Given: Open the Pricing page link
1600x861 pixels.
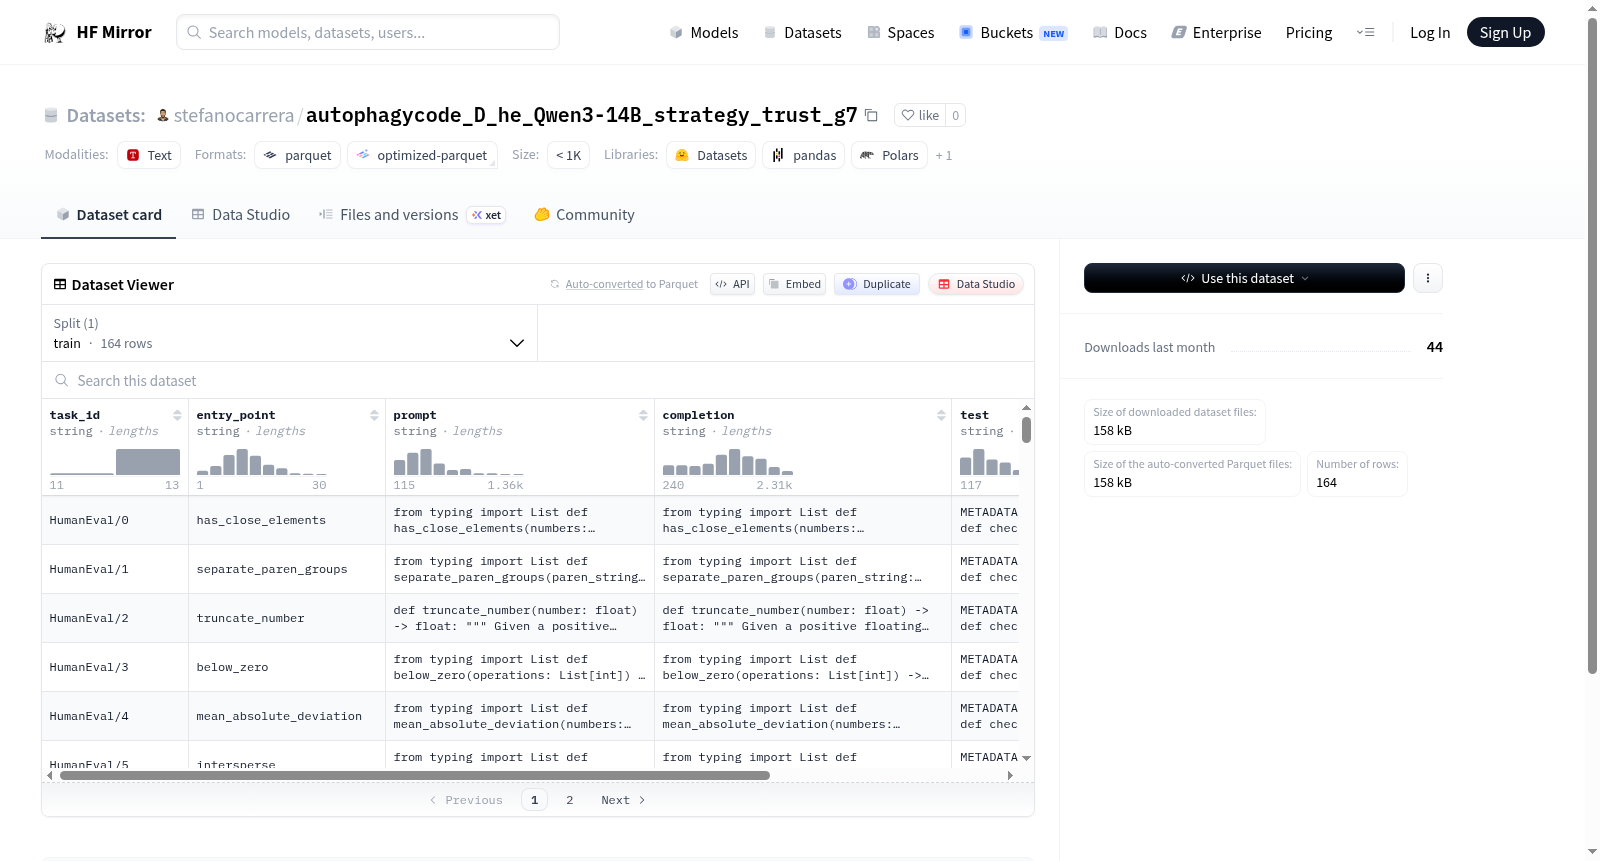Looking at the screenshot, I should (x=1309, y=33).
